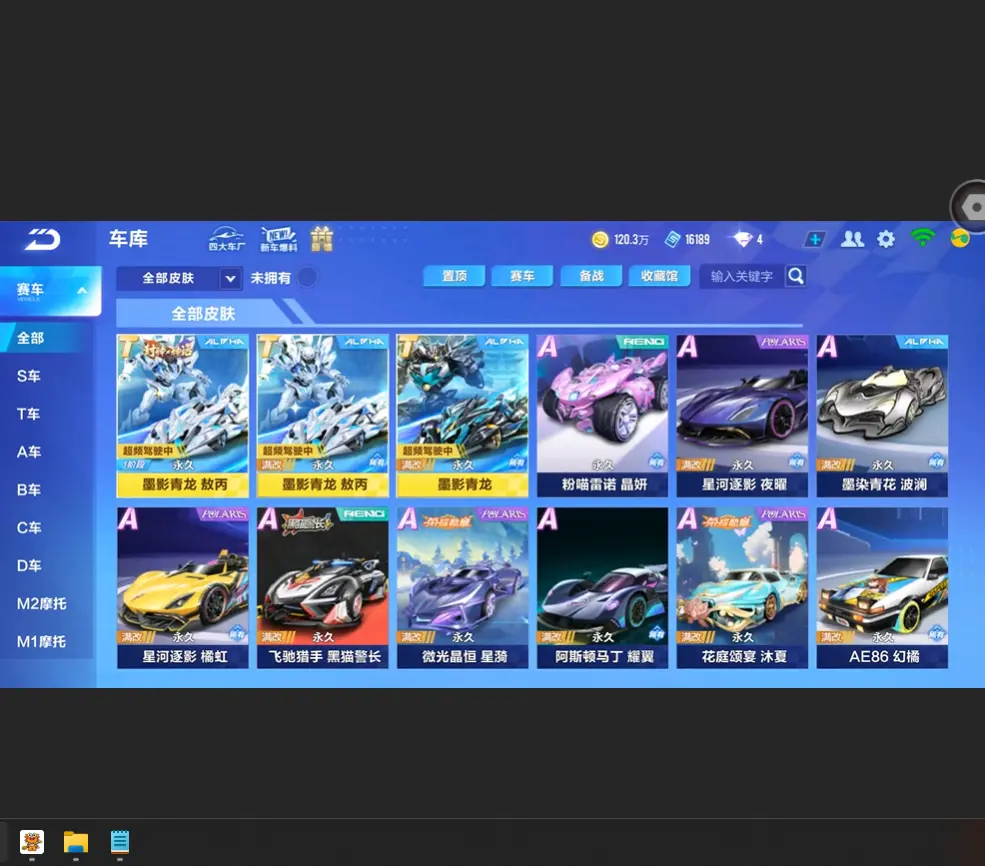Select the 粉喵雷诺 晶妍 car card
The height and width of the screenshot is (866, 985).
(602, 416)
